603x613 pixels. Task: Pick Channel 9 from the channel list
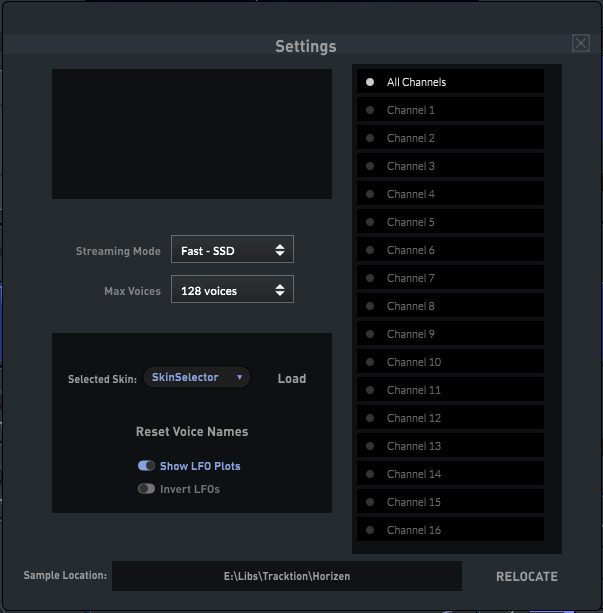(x=450, y=333)
